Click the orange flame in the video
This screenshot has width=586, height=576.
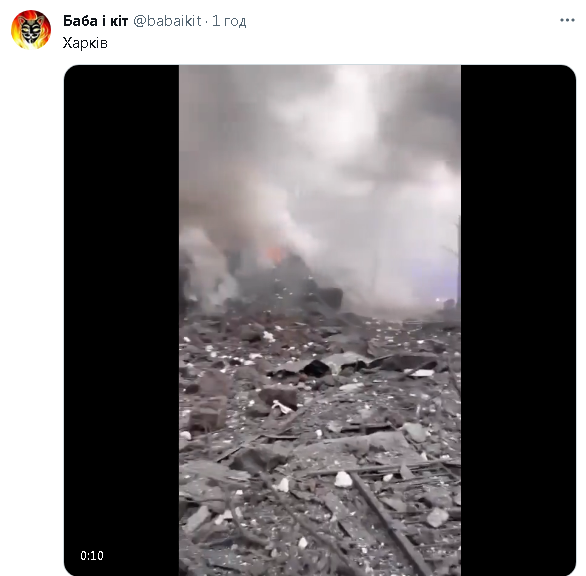pos(275,255)
